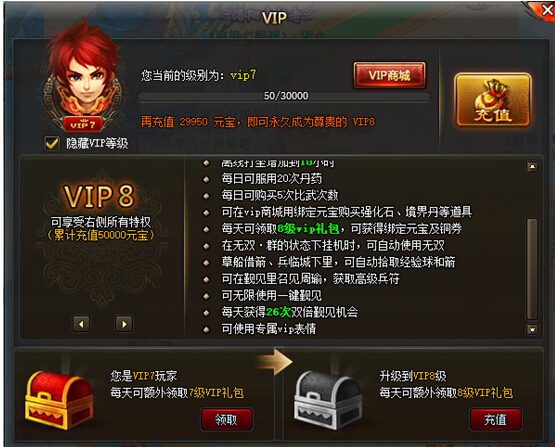Viewport: 555px width, 447px height.
Task: Click the VIP 7 badge under avatar
Action: coord(83,124)
